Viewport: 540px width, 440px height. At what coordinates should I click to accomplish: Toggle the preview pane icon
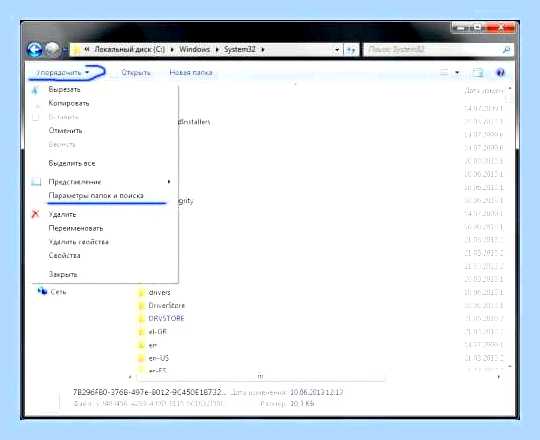click(478, 73)
